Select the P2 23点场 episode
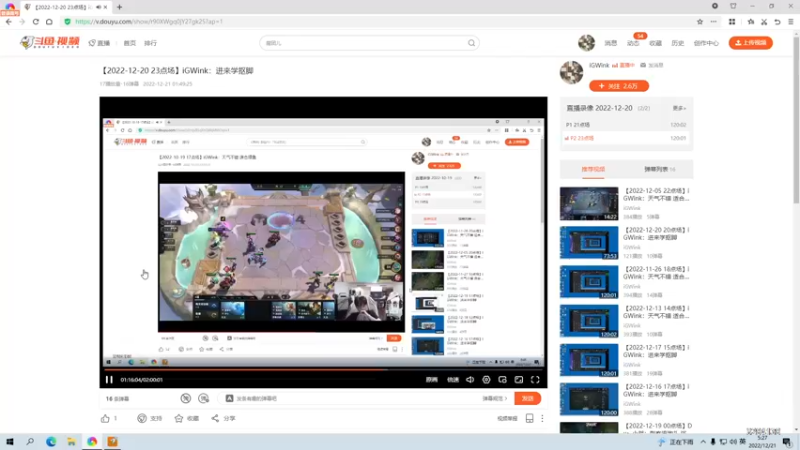This screenshot has width=800, height=450. [626, 138]
